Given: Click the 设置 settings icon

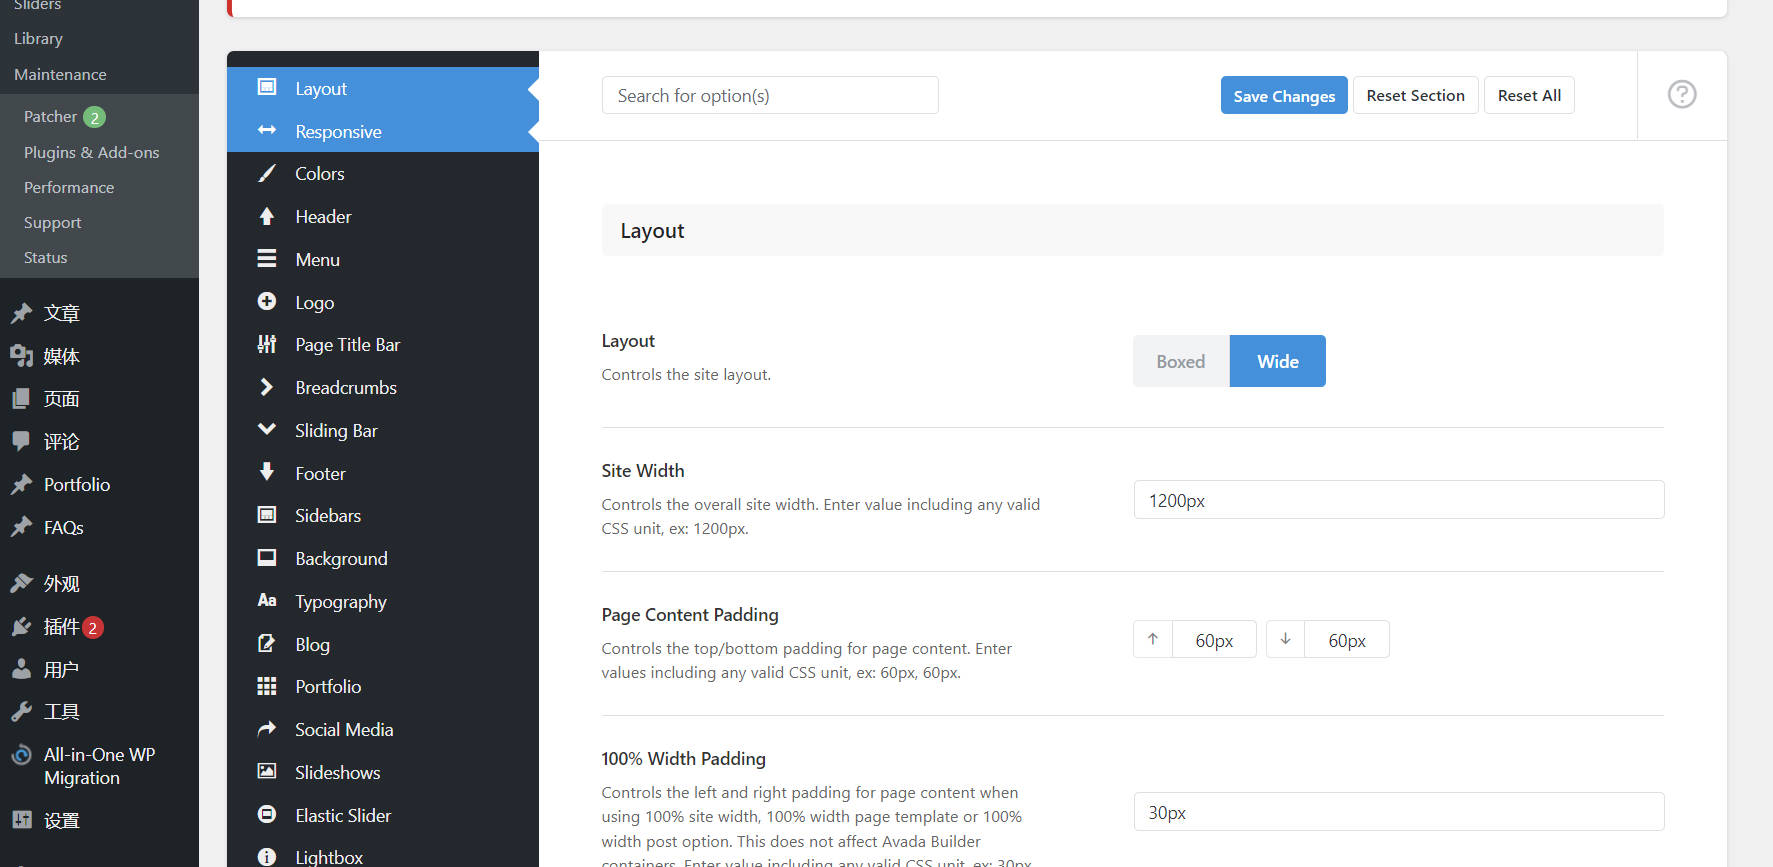Looking at the screenshot, I should [21, 820].
